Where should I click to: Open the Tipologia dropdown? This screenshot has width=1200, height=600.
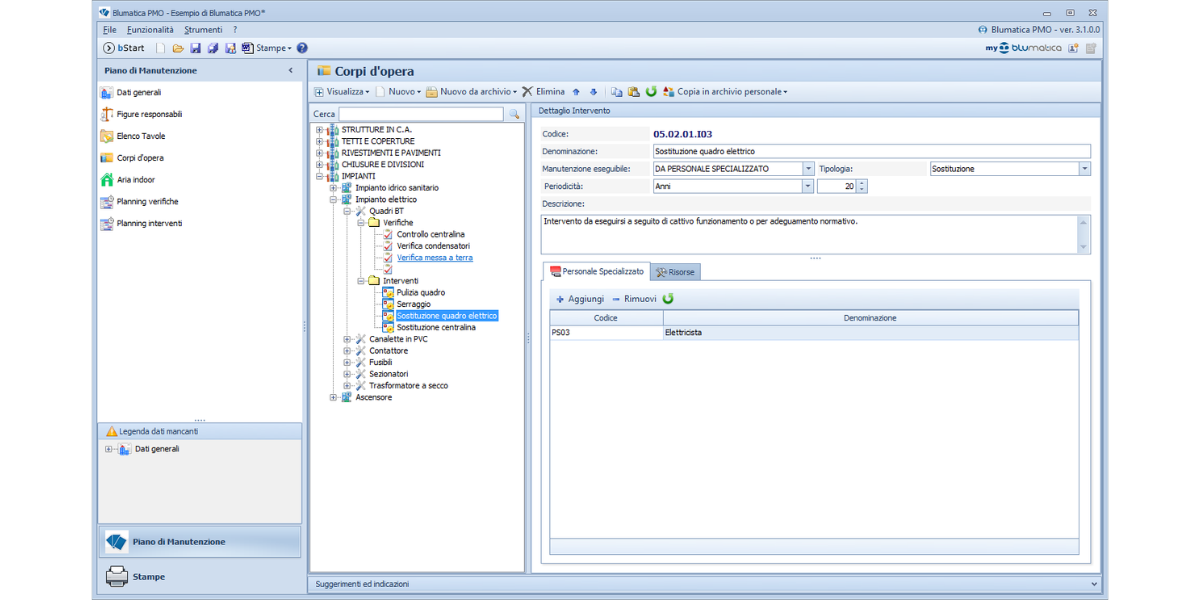(1084, 169)
